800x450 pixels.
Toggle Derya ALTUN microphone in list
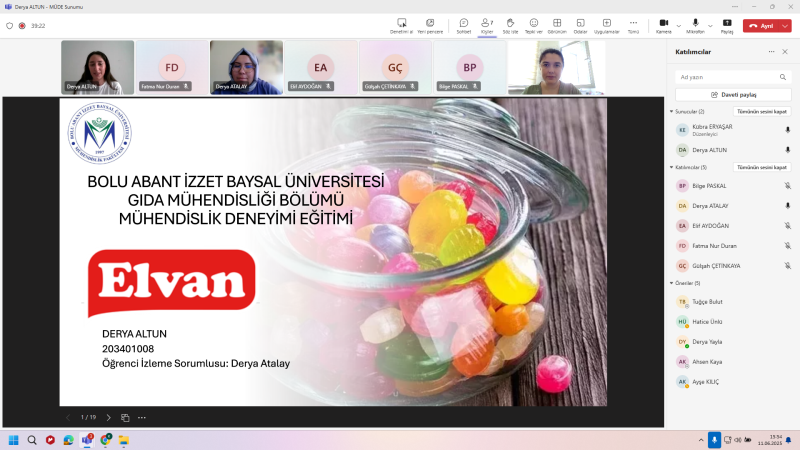(x=787, y=150)
